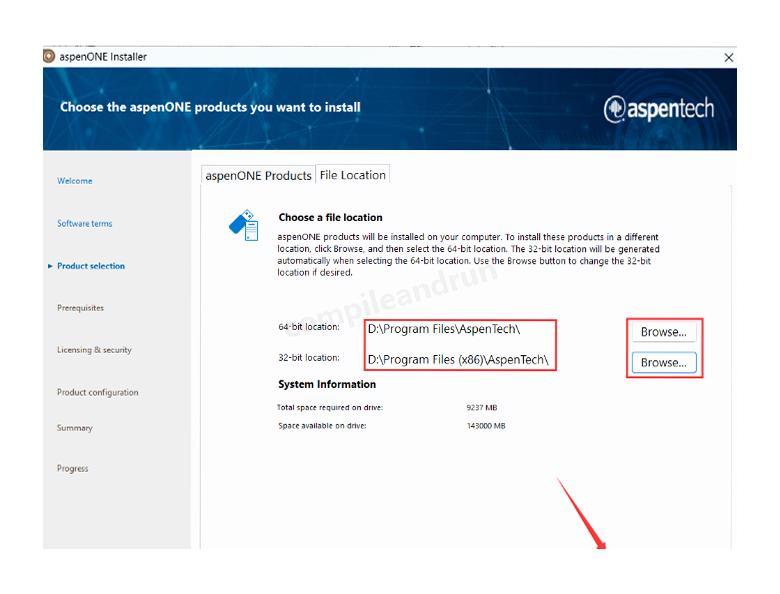This screenshot has width=780, height=594.
Task: Switch to the aspenONE Products tab
Action: [x=258, y=176]
